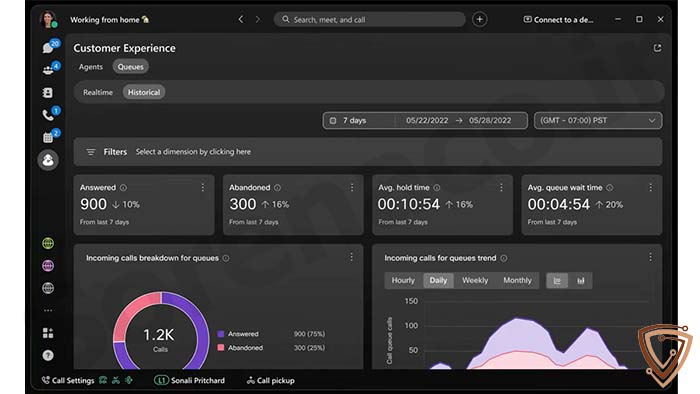Open the Meetings calendar icon in sidebar
The width and height of the screenshot is (700, 394).
[48, 137]
